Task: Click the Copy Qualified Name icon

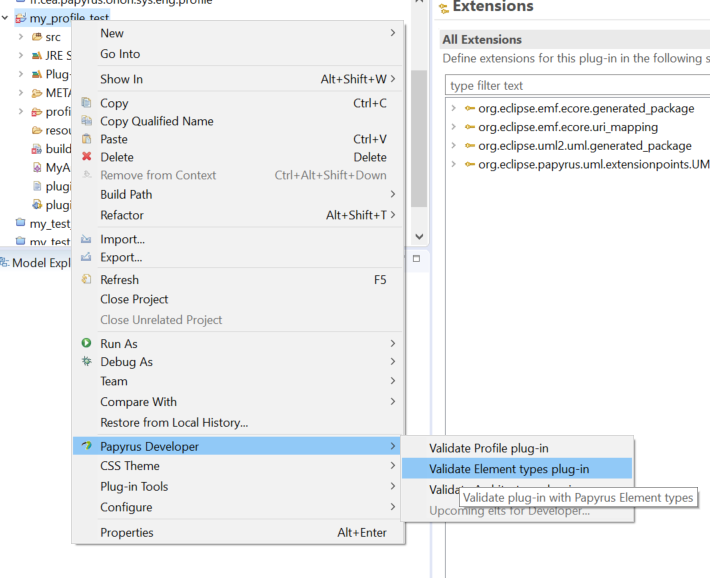Action: pyautogui.click(x=86, y=121)
